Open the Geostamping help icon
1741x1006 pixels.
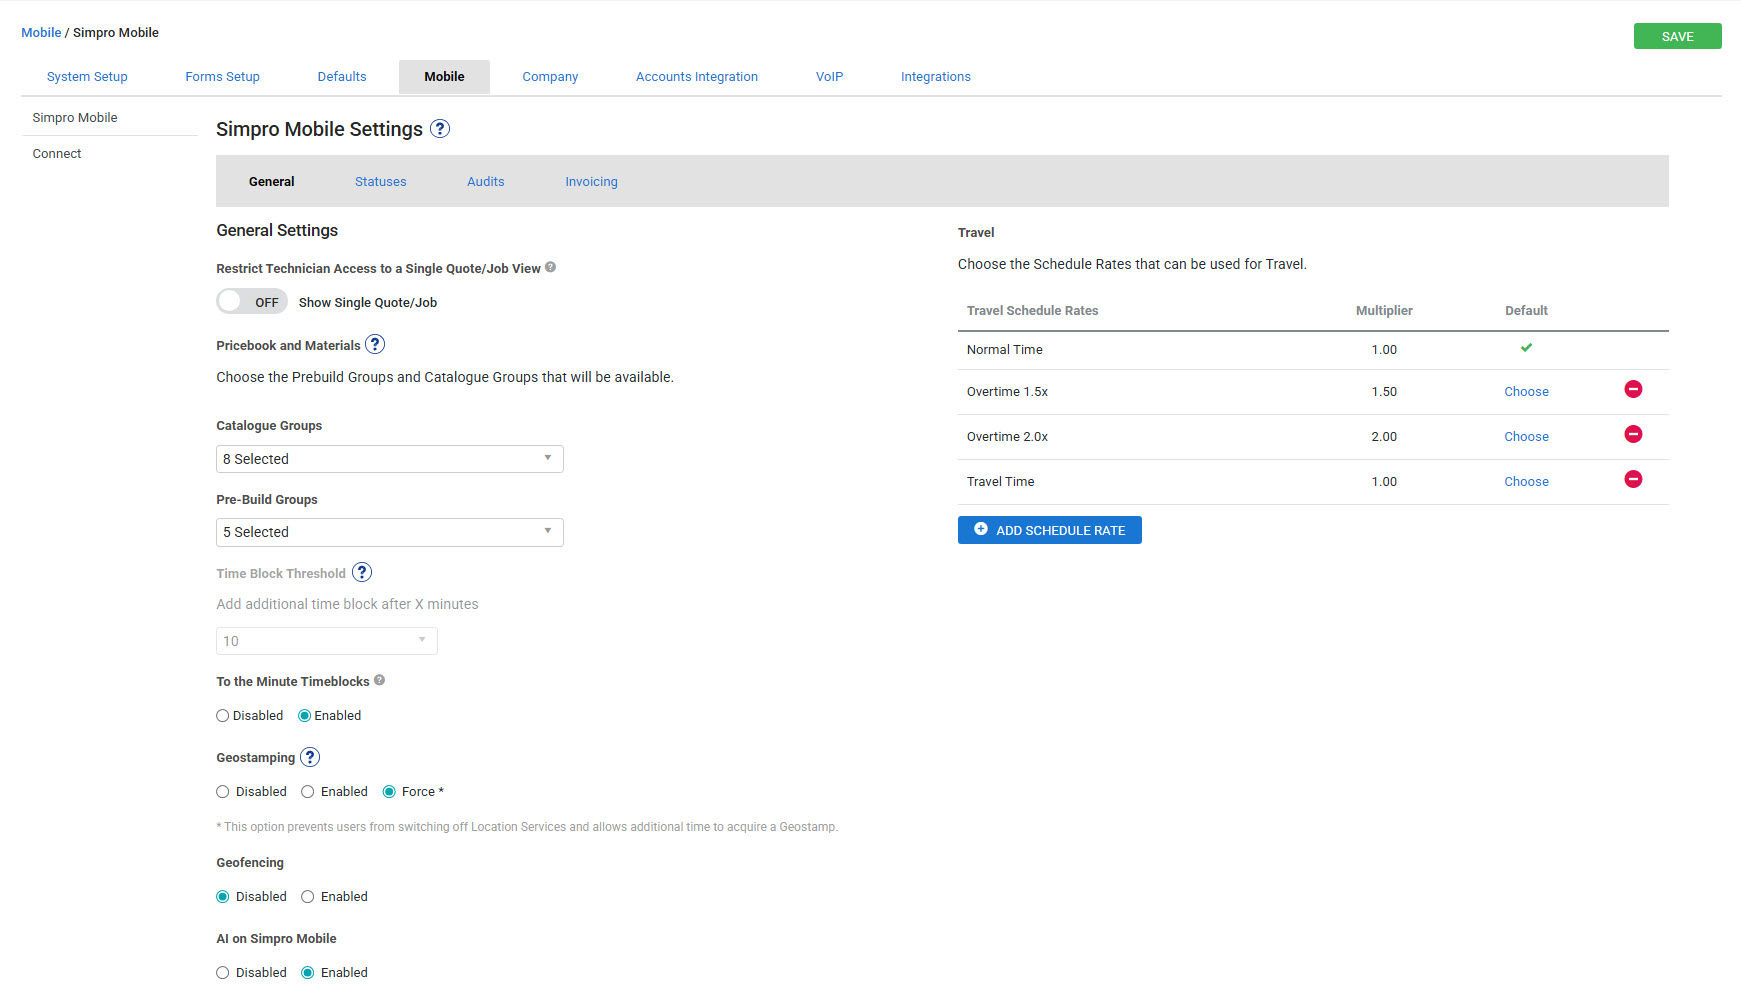(x=310, y=758)
